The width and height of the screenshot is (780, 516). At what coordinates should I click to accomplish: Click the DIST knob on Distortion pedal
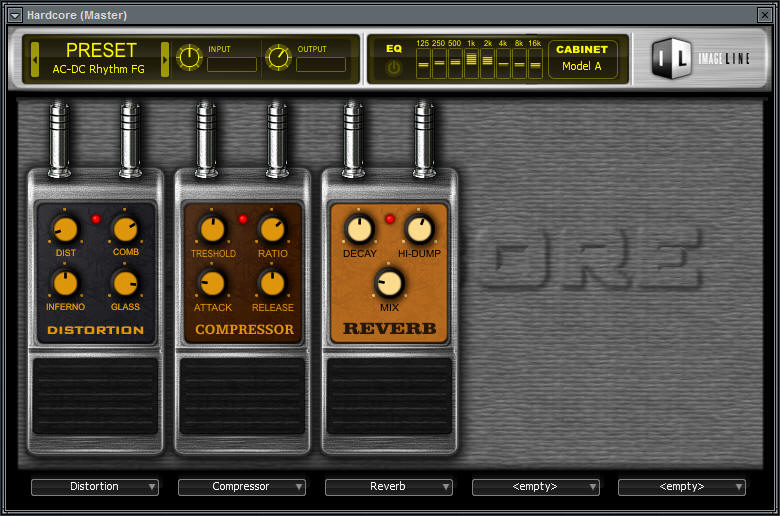[x=65, y=230]
